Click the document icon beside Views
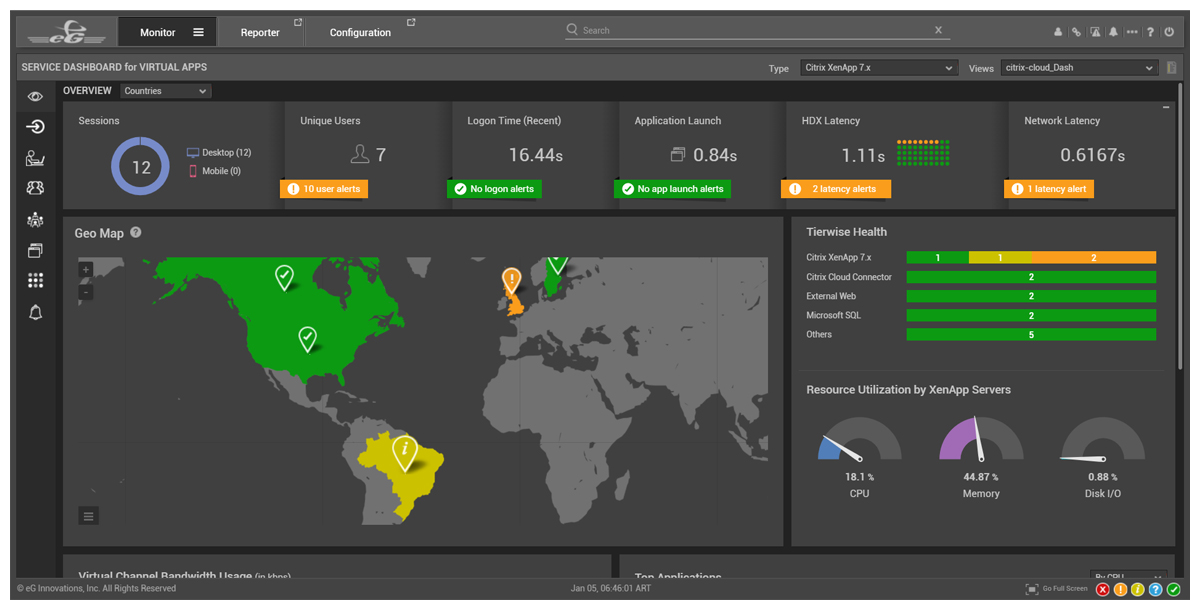Screen dimensions: 1200x610 point(1171,68)
